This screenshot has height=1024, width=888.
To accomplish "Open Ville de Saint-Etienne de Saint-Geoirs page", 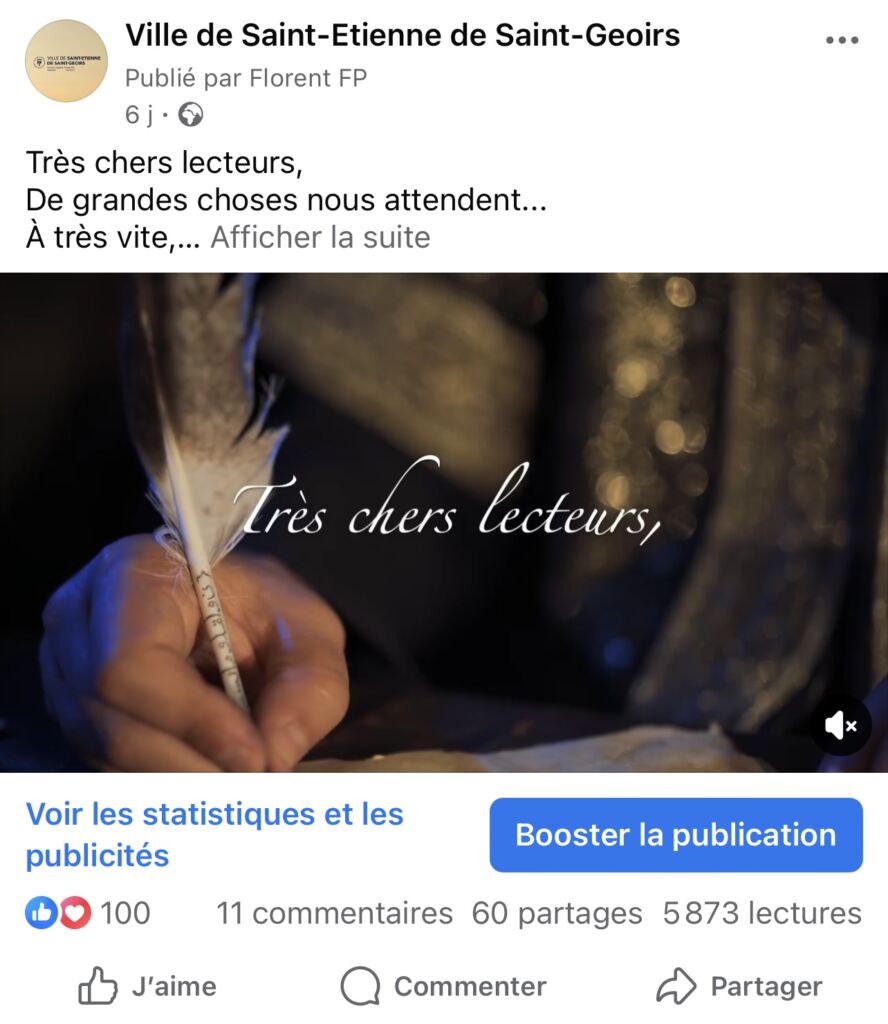I will tap(402, 35).
